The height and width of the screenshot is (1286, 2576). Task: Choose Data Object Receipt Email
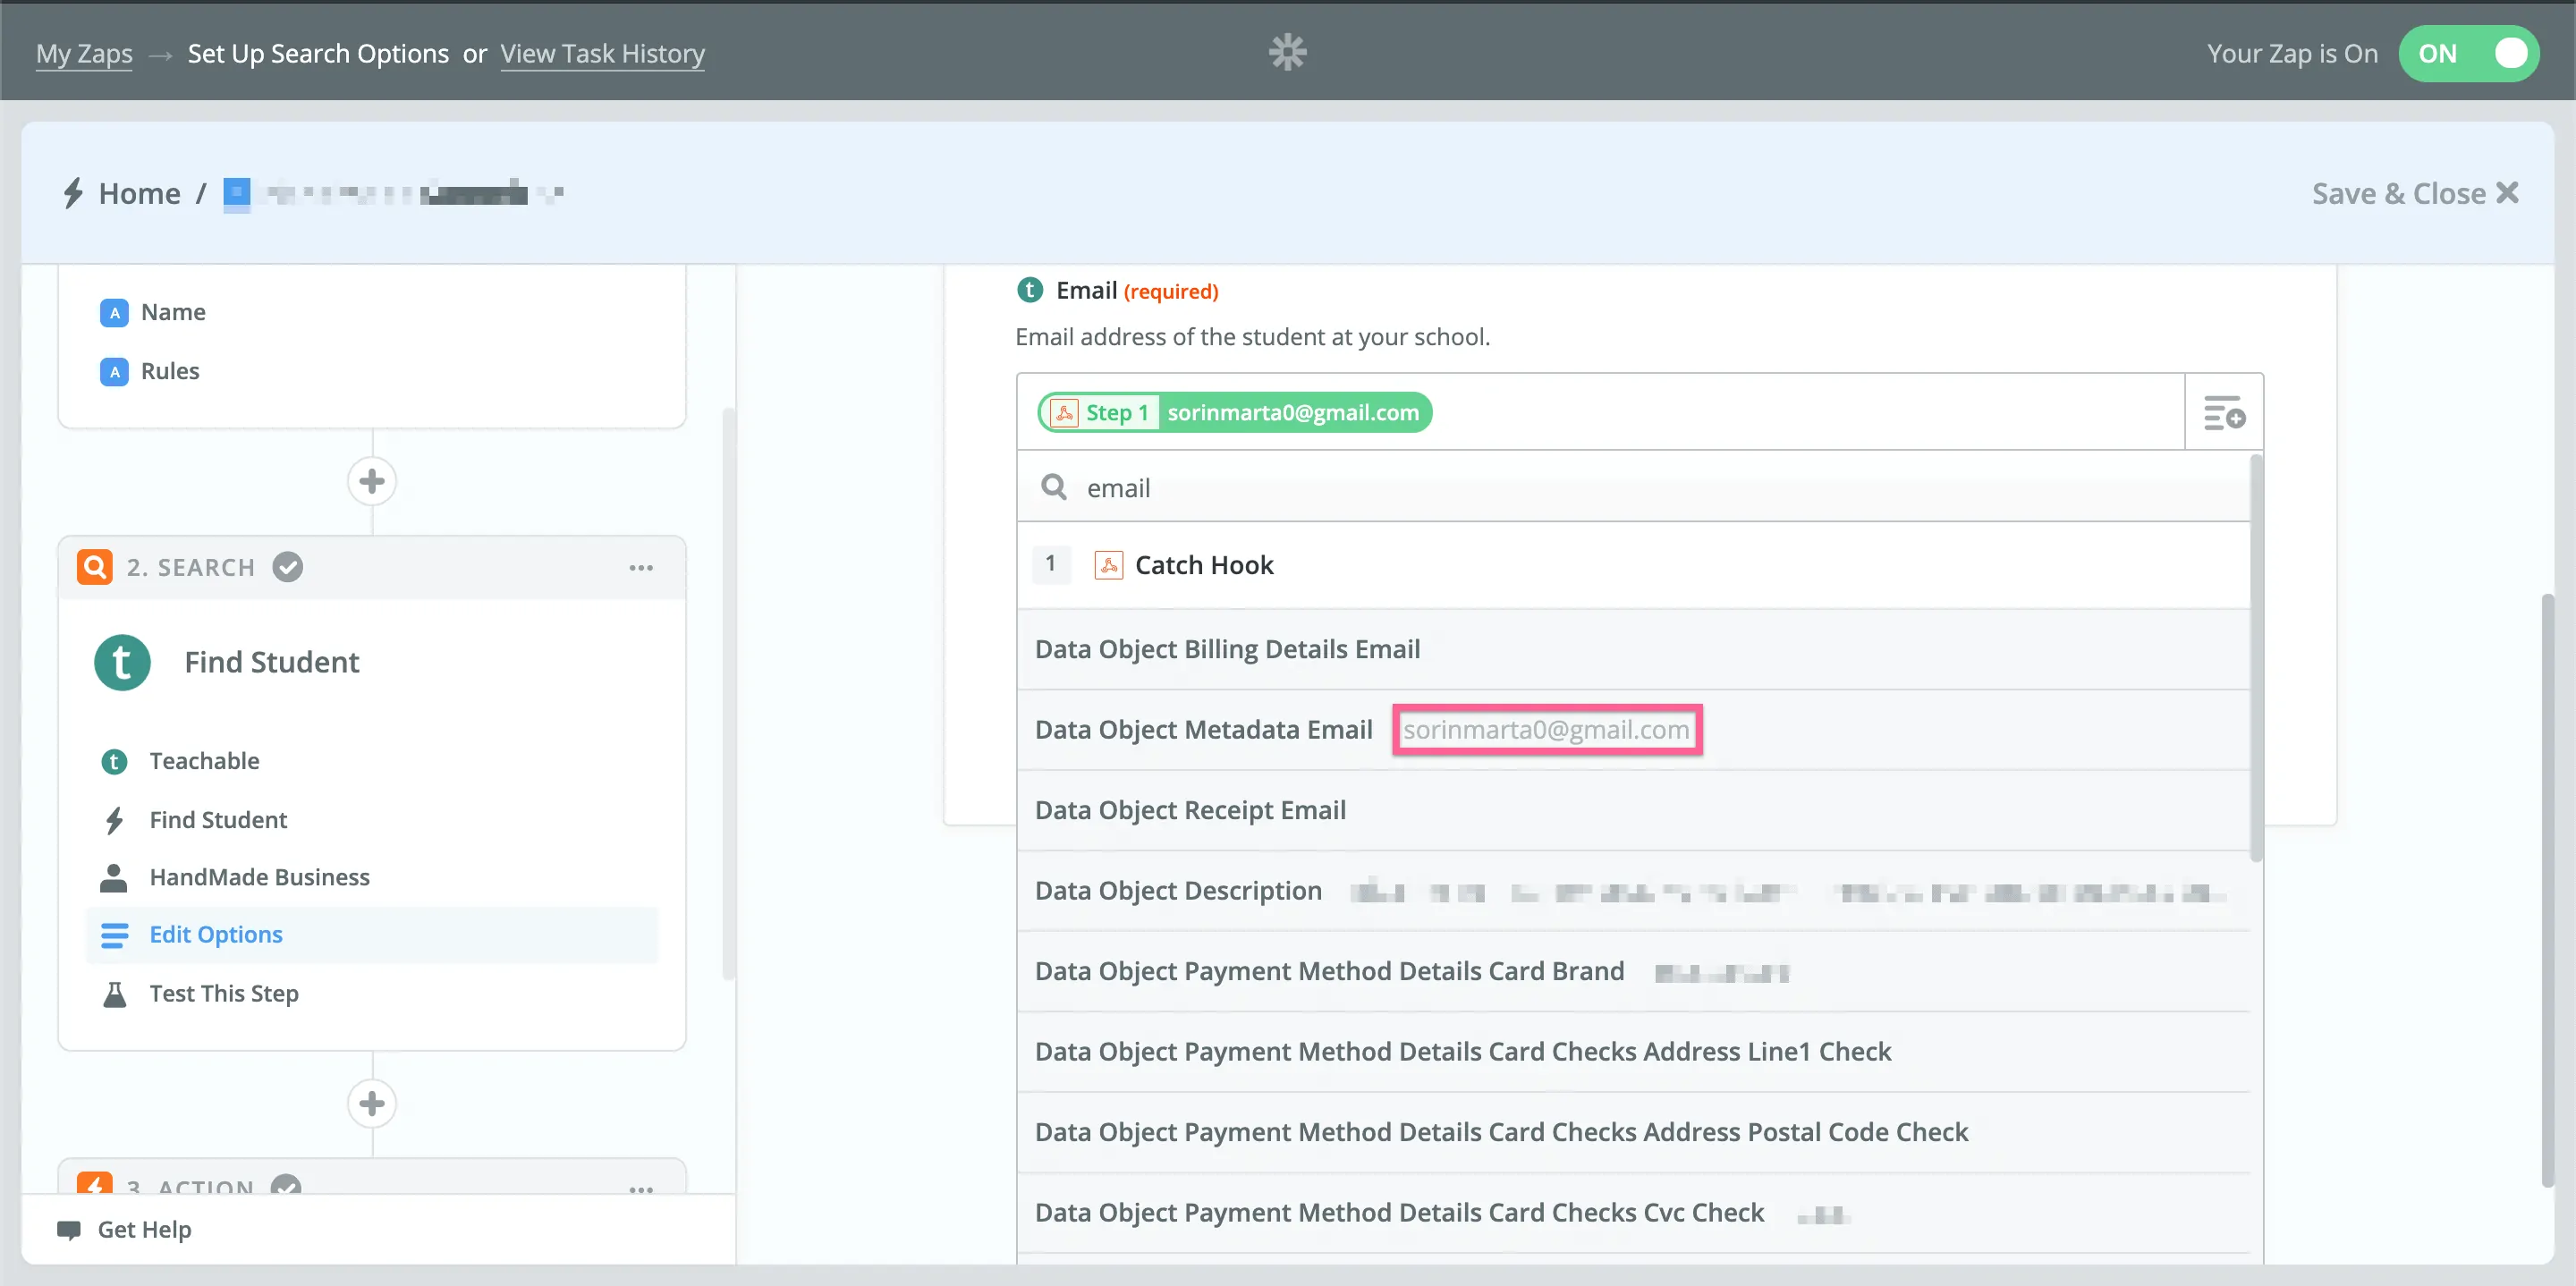click(x=1633, y=810)
